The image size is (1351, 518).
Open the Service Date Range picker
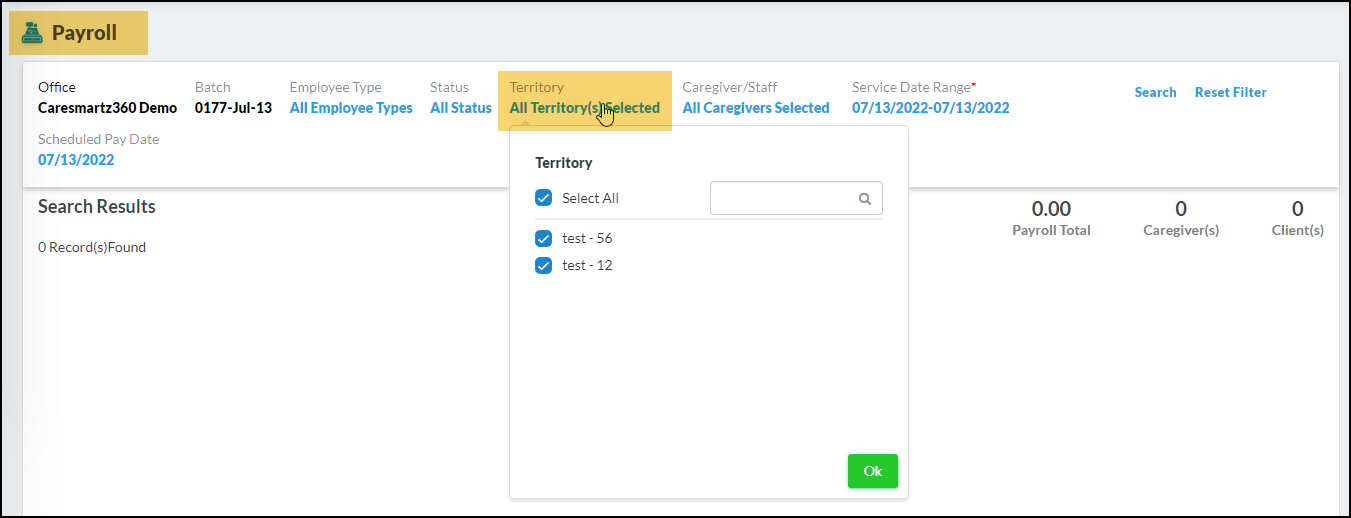point(931,108)
